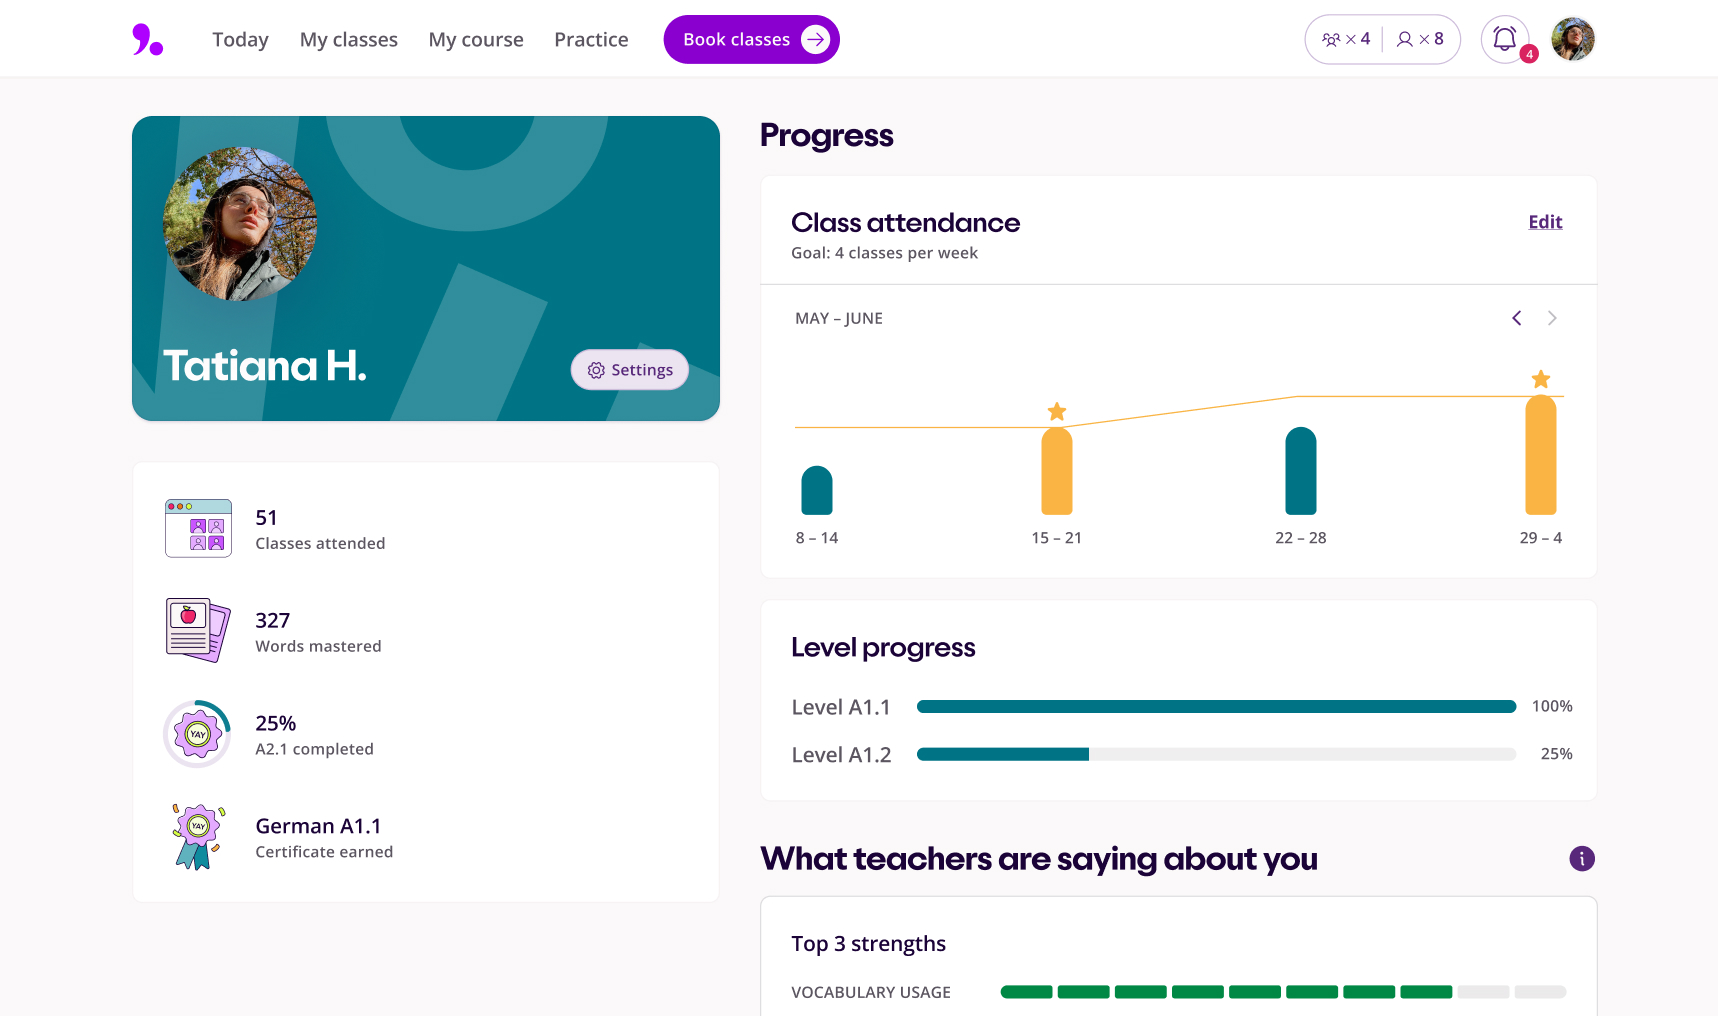Click the Level A1.2 progress bar
Screen dimensions: 1718x1016
pos(1215,754)
